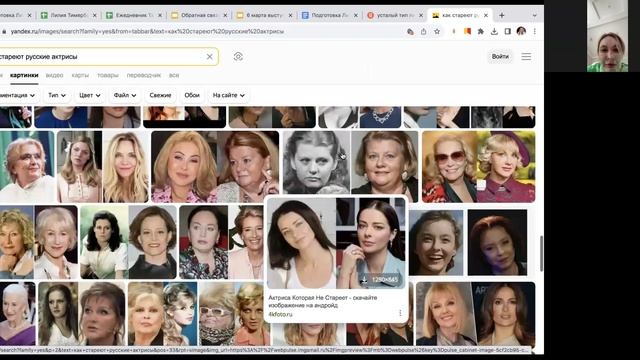The image size is (640, 360).
Task: Select the video call participant thumbnail
Action: 607,36
